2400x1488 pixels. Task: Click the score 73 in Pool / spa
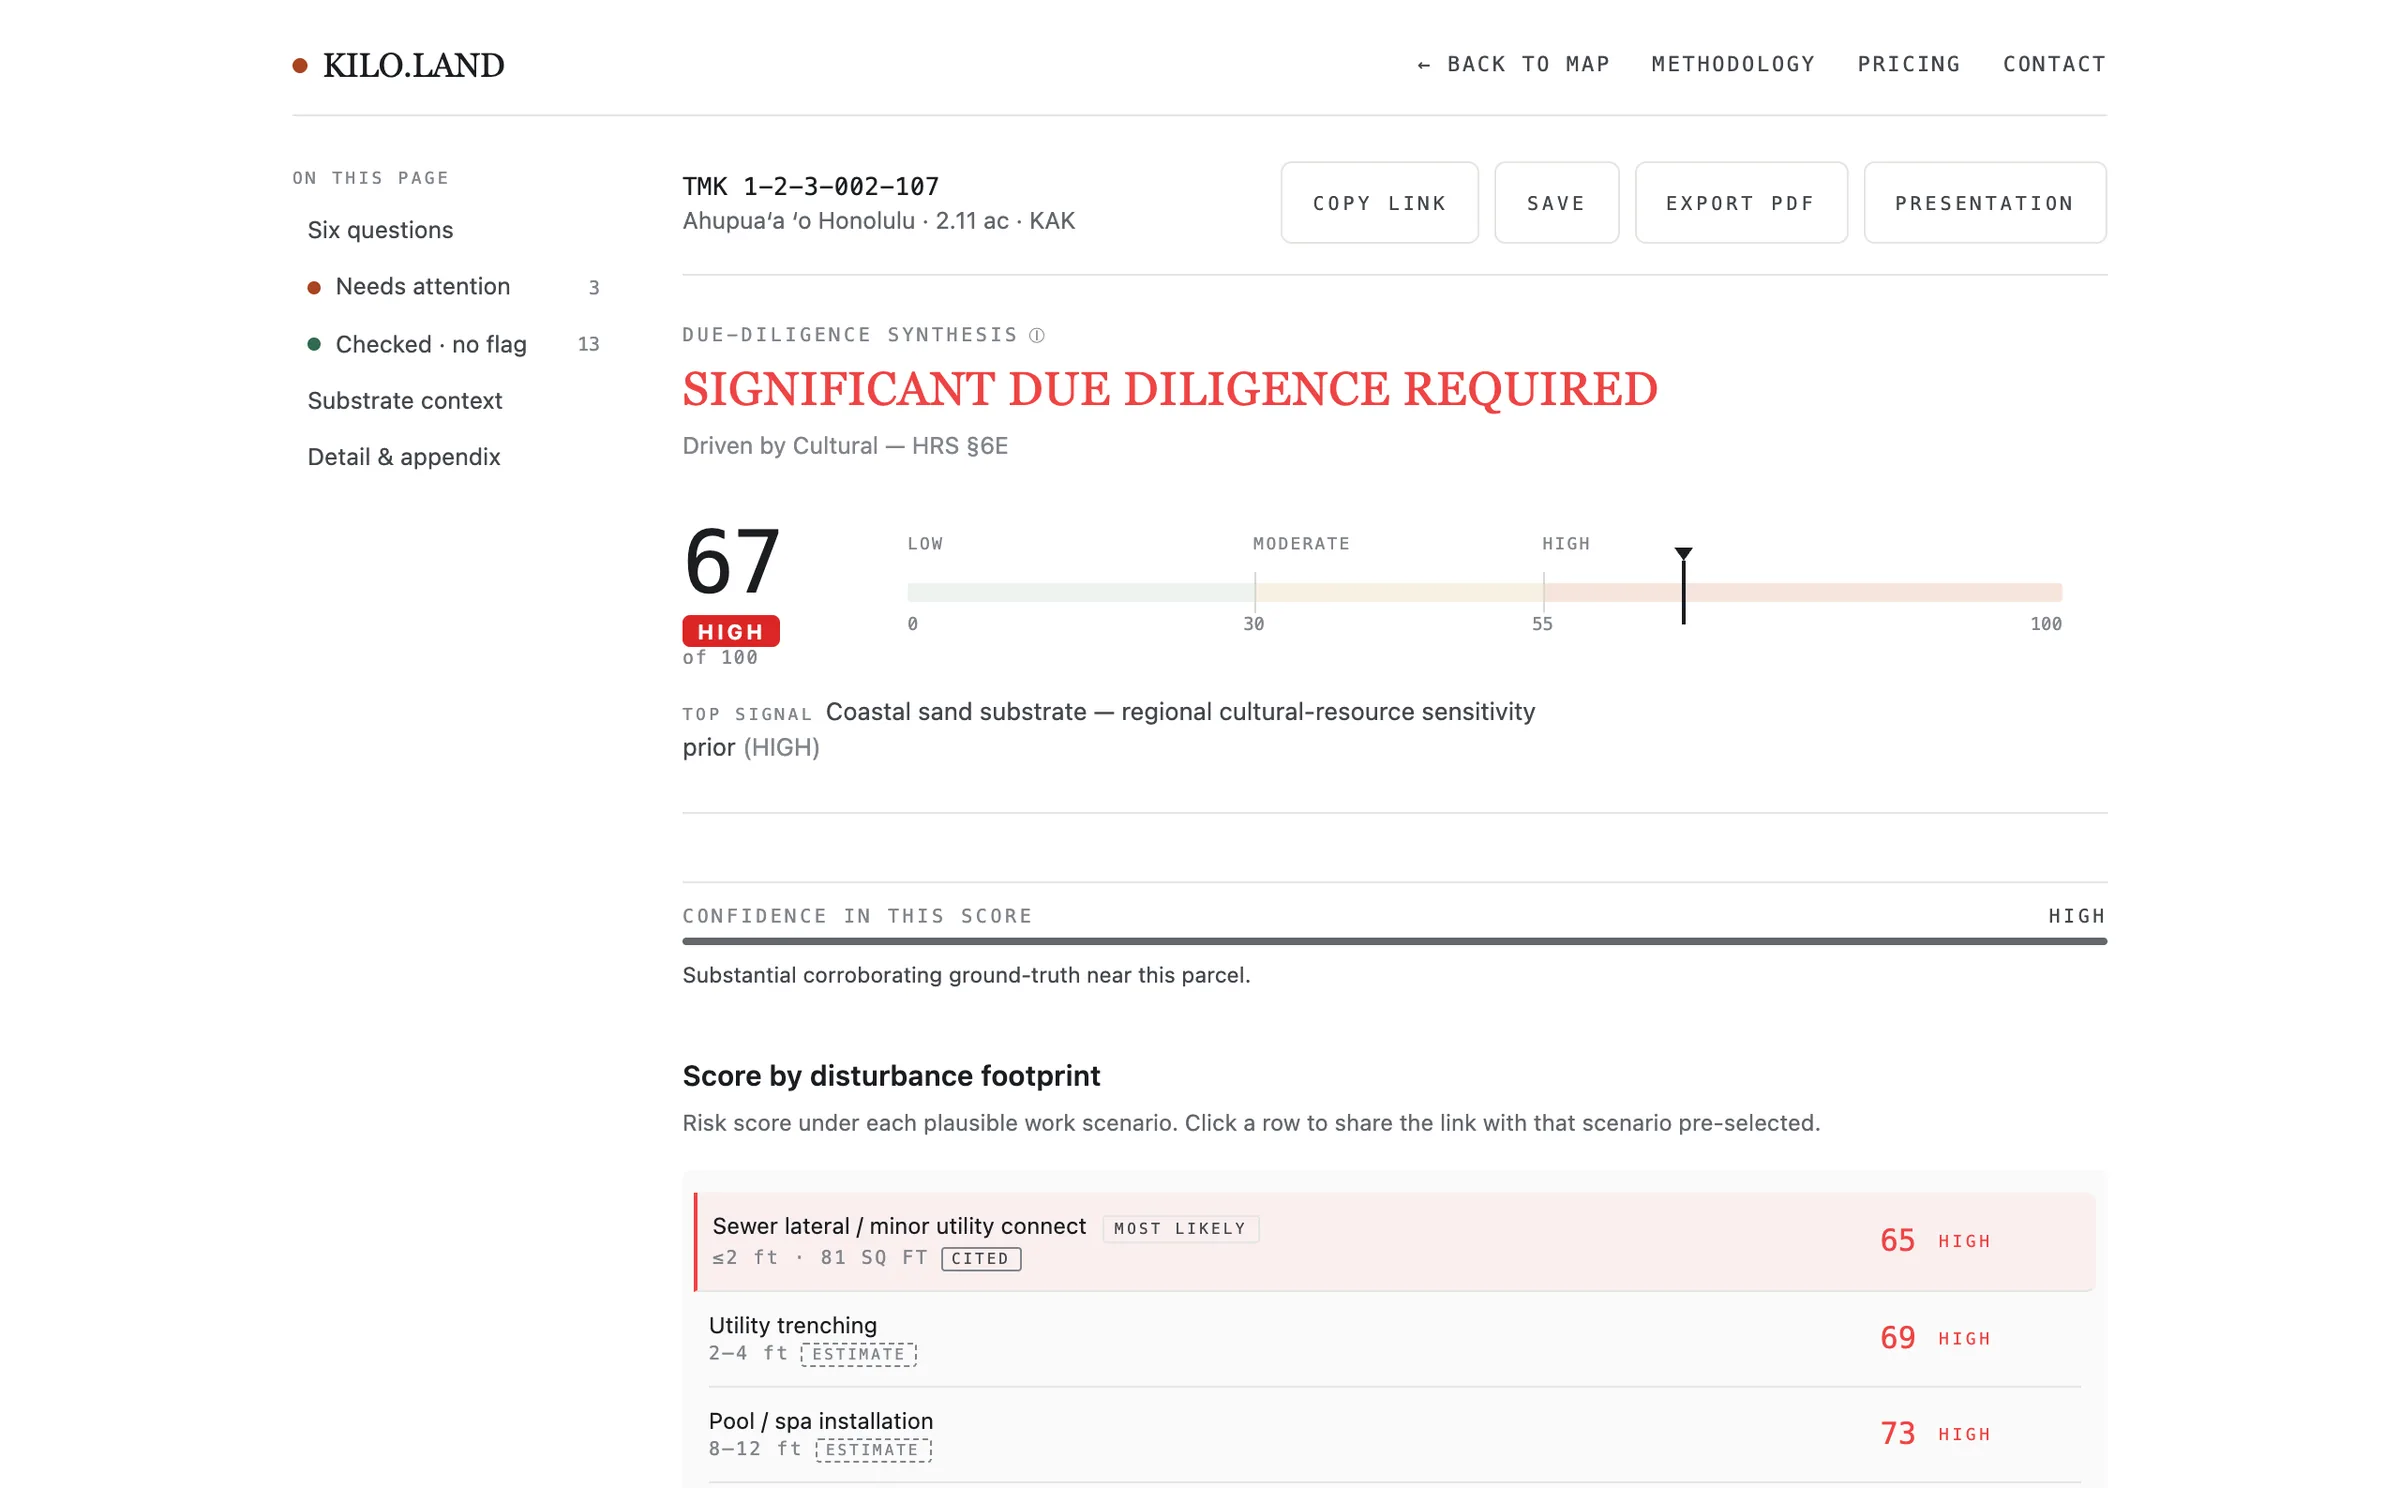(x=1897, y=1434)
